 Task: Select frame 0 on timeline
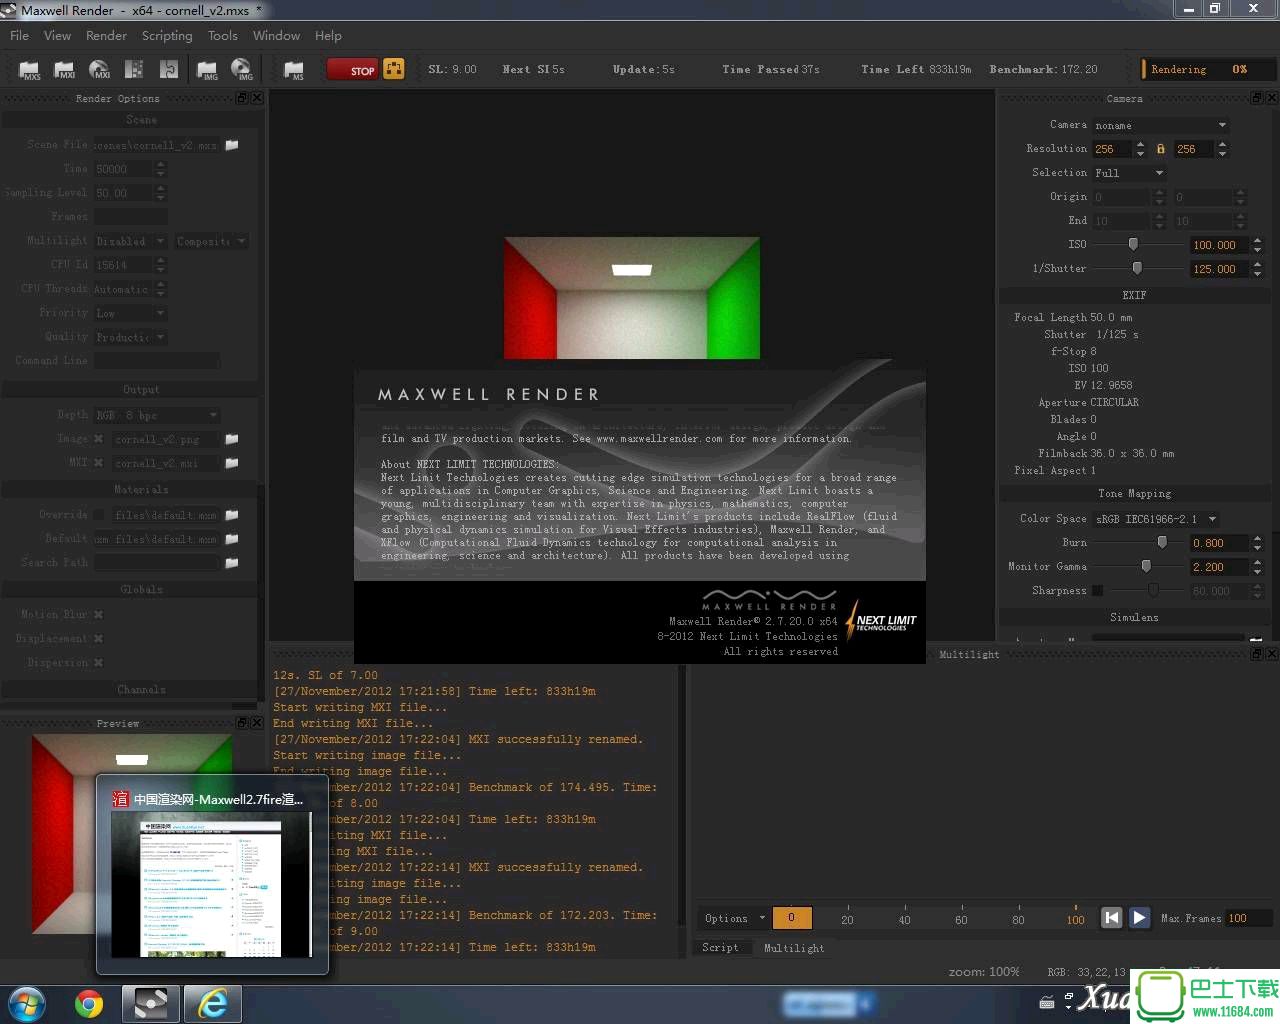pos(791,918)
